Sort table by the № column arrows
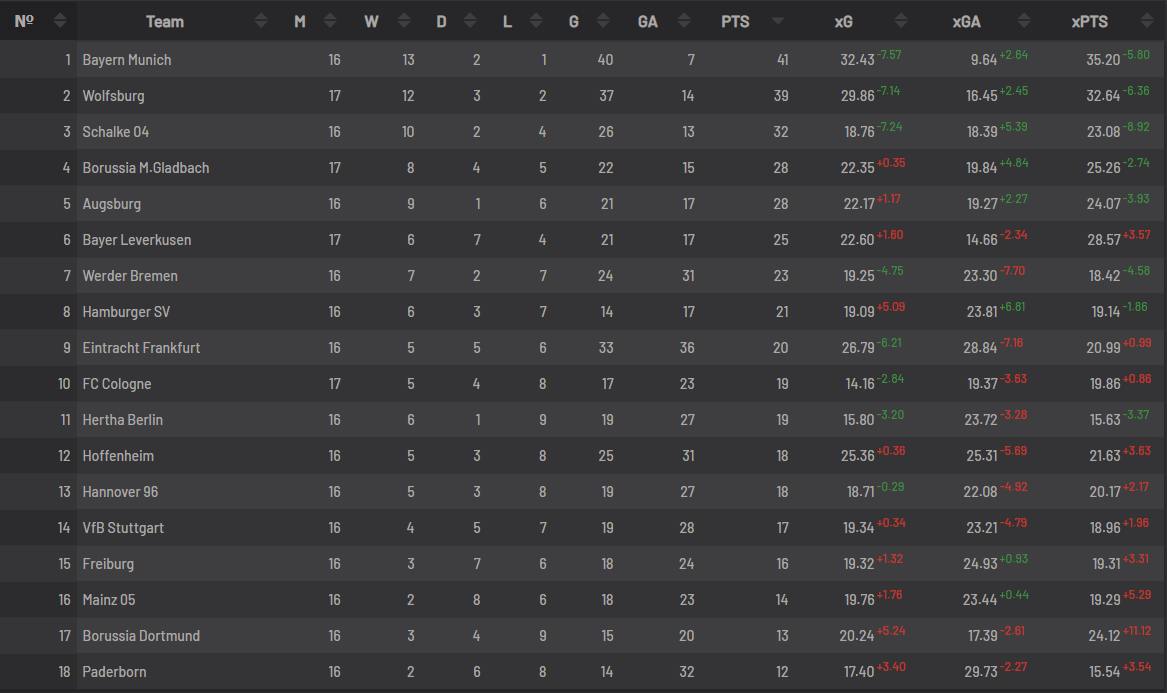Viewport: 1167px width, 693px height. [60, 21]
